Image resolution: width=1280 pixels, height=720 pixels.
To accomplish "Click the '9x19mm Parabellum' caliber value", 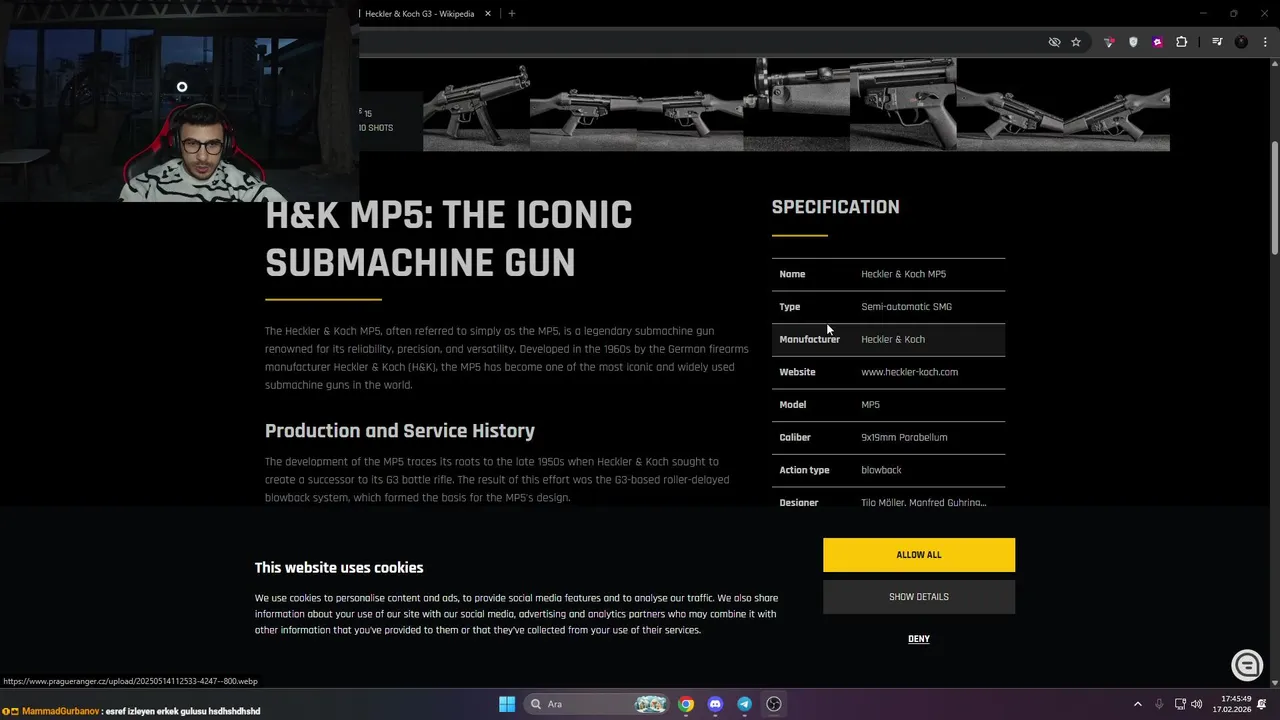I will click(x=904, y=437).
